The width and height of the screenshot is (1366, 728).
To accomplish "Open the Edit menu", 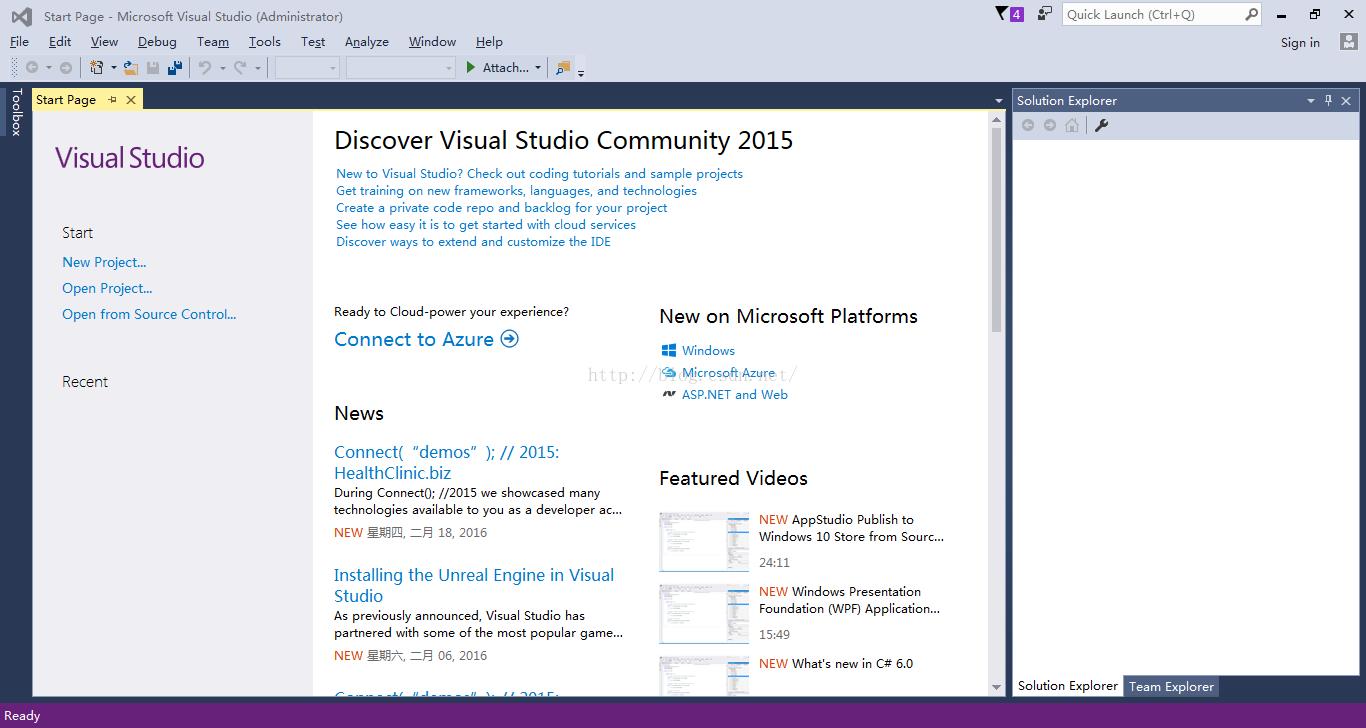I will tap(60, 42).
